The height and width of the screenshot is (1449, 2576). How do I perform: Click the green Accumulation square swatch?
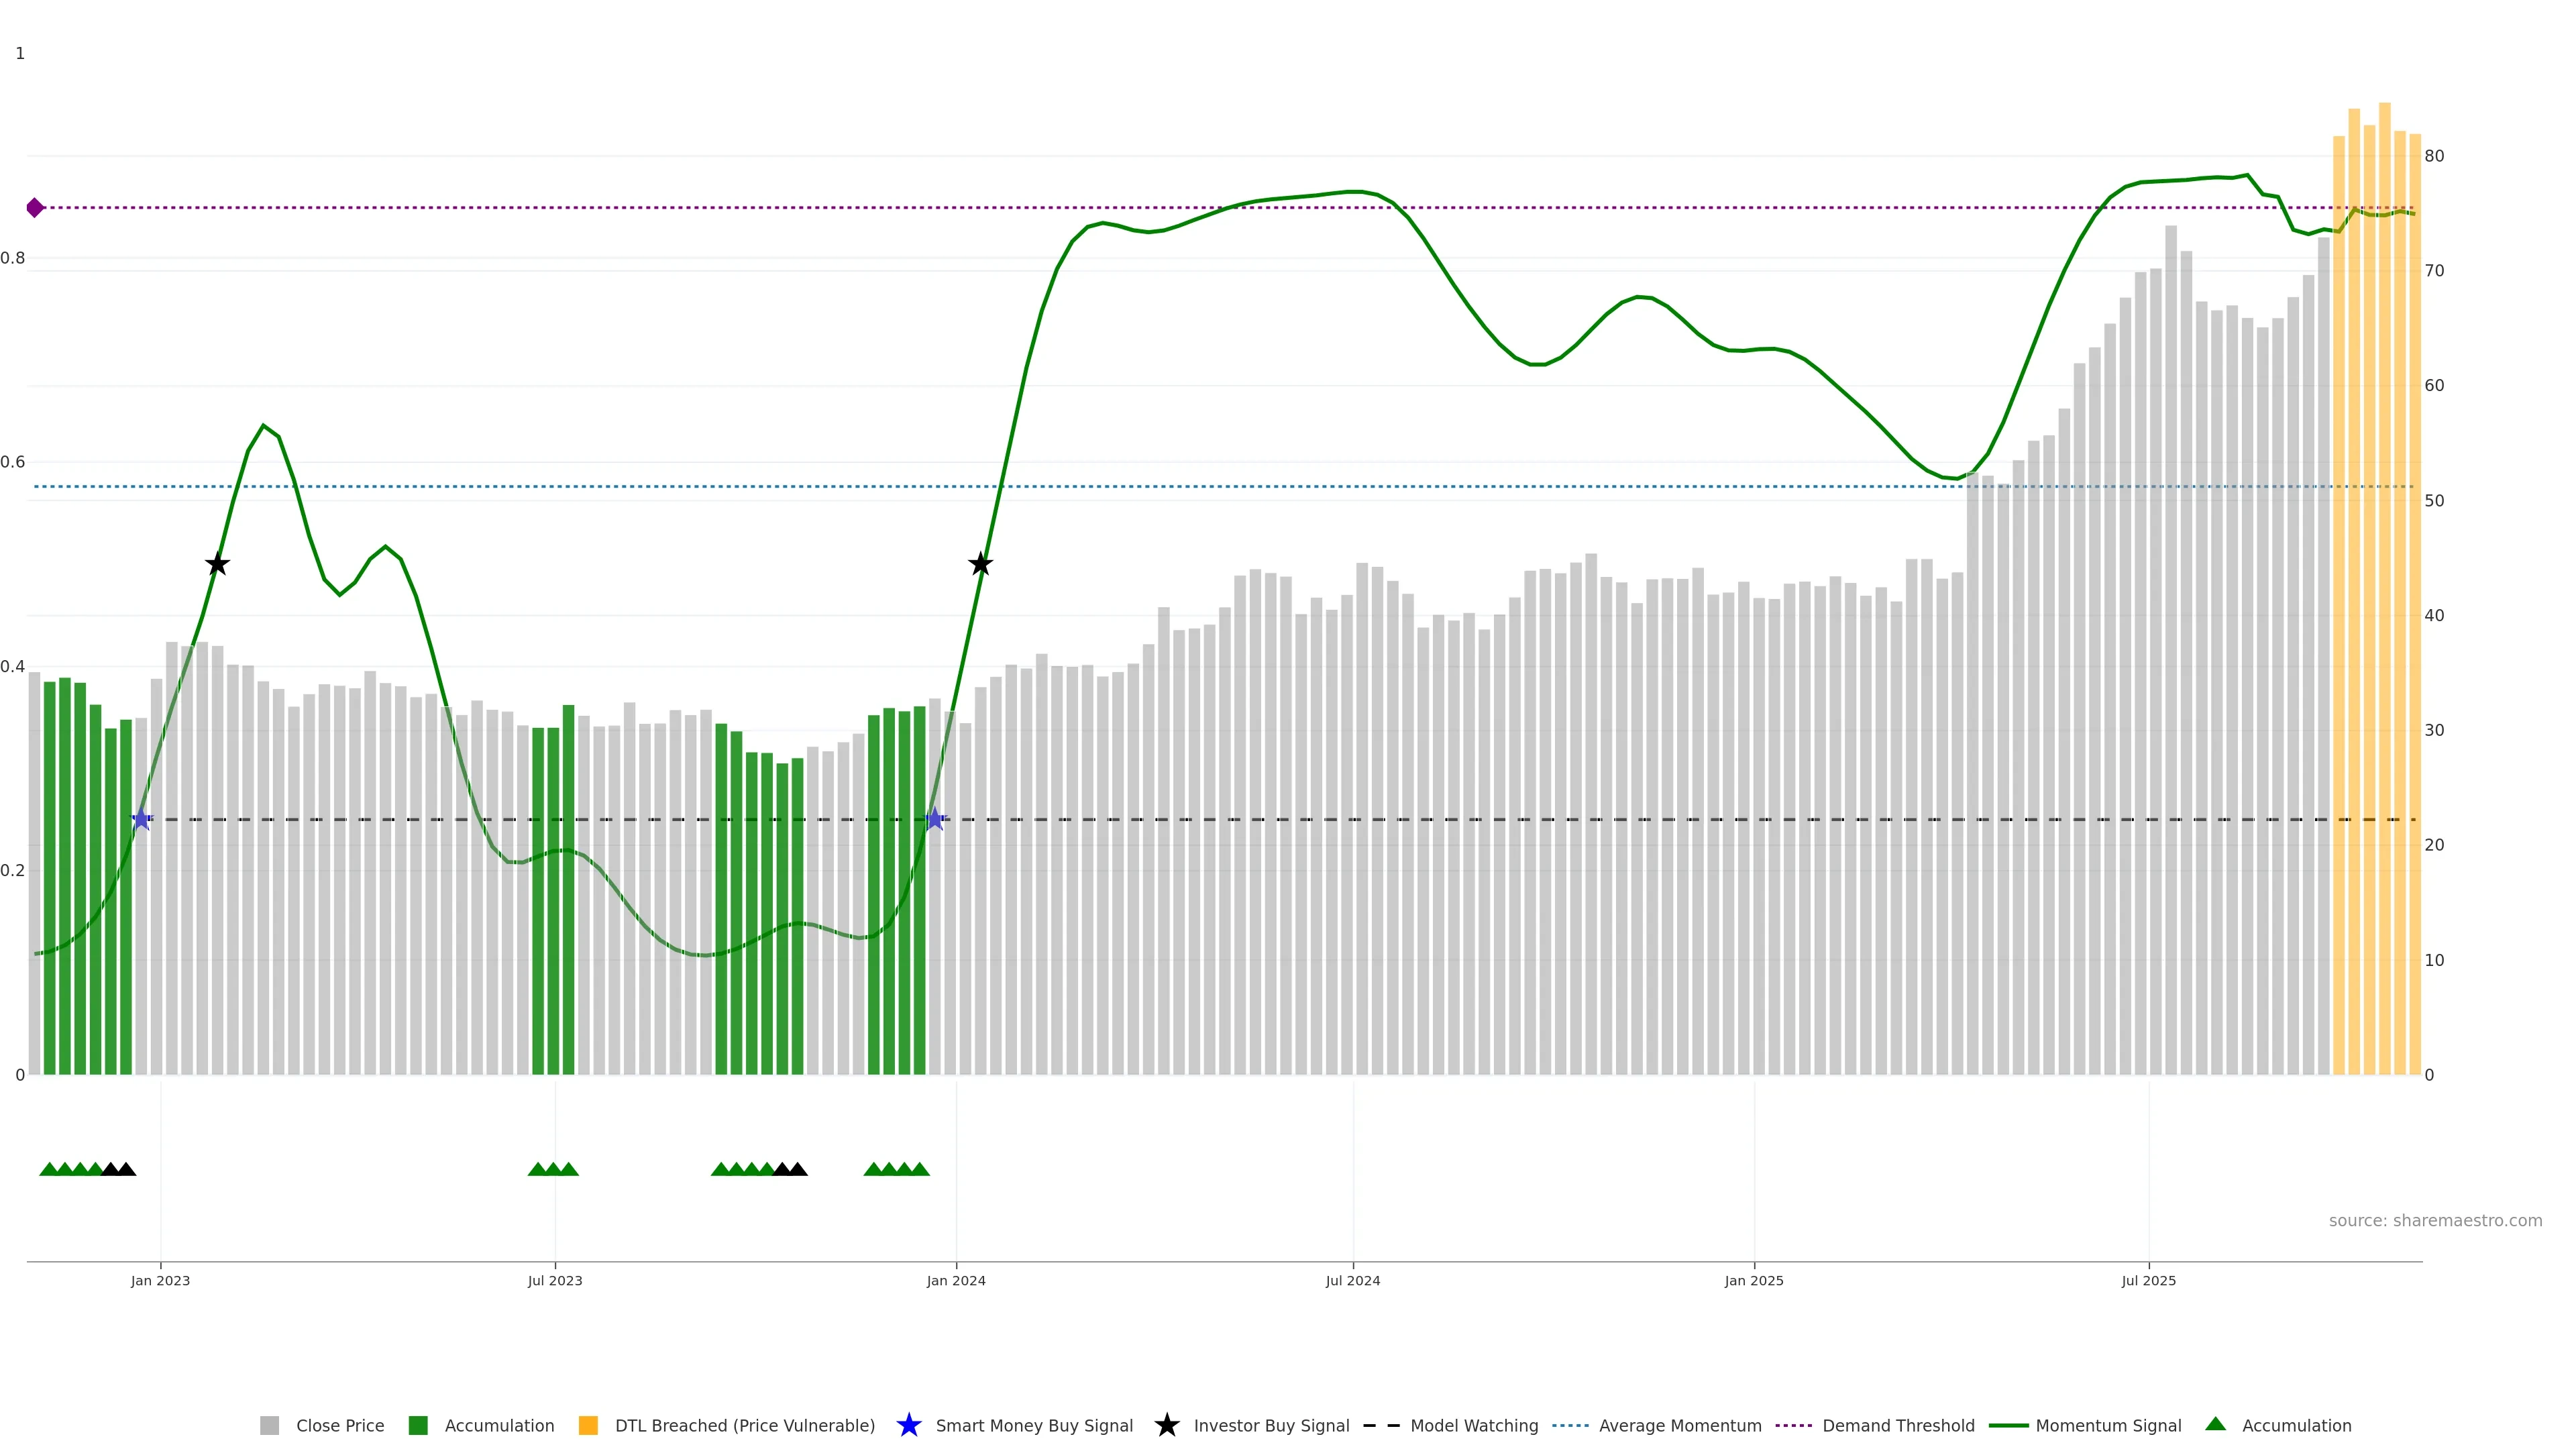418,1426
